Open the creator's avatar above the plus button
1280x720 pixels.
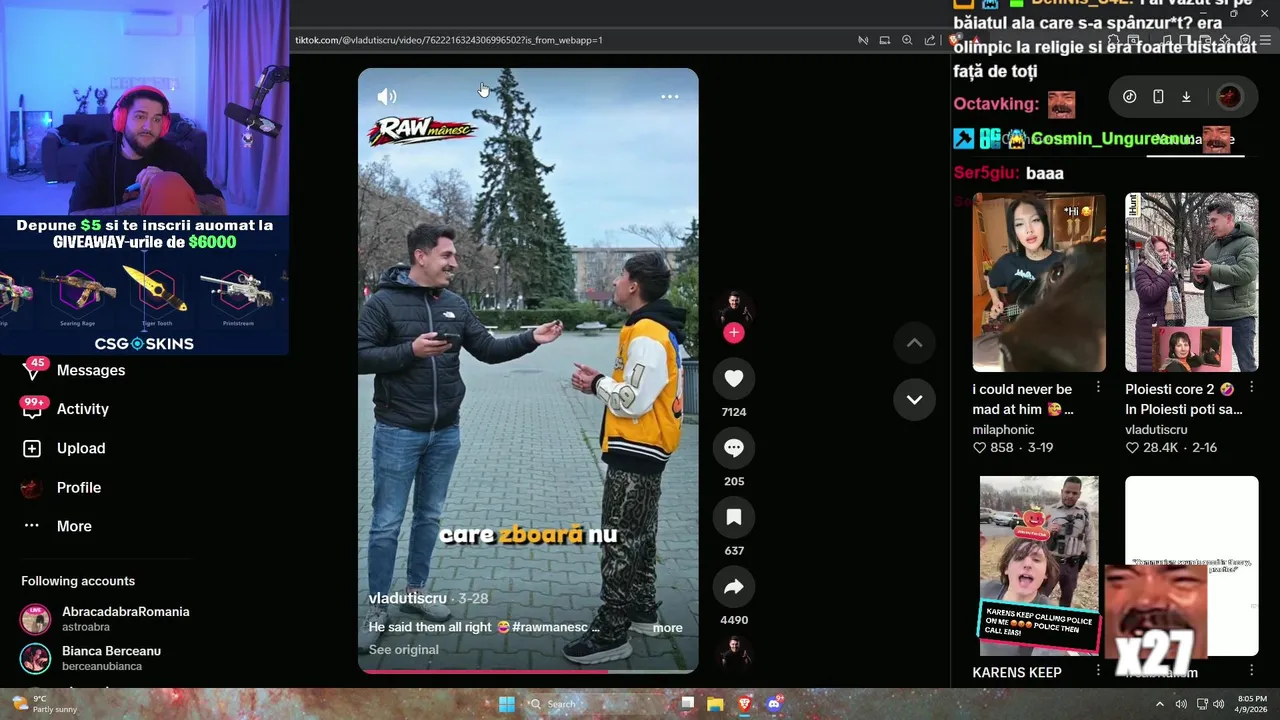point(734,307)
